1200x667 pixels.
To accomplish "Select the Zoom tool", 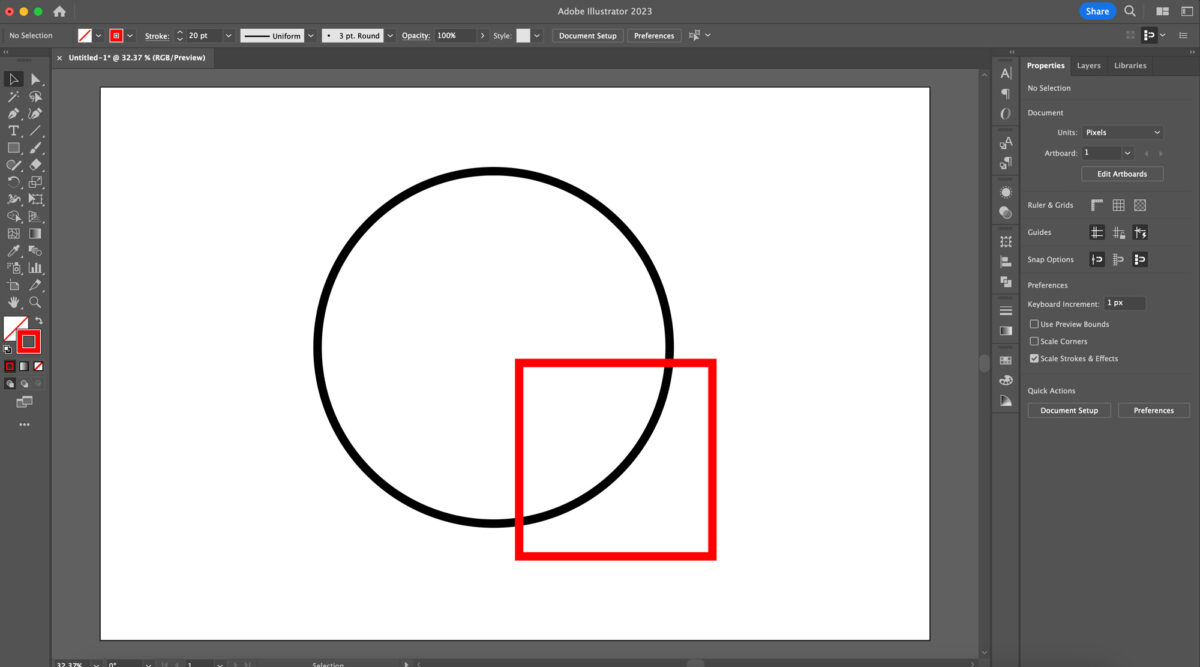I will pos(34,301).
